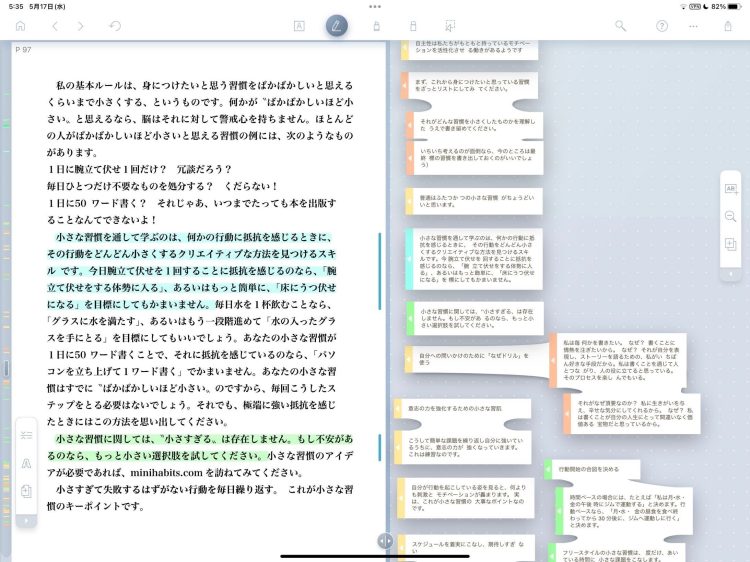Viewport: 750px width, 562px height.
Task: Open the text style A icon in document toolbar
Action: click(26, 463)
